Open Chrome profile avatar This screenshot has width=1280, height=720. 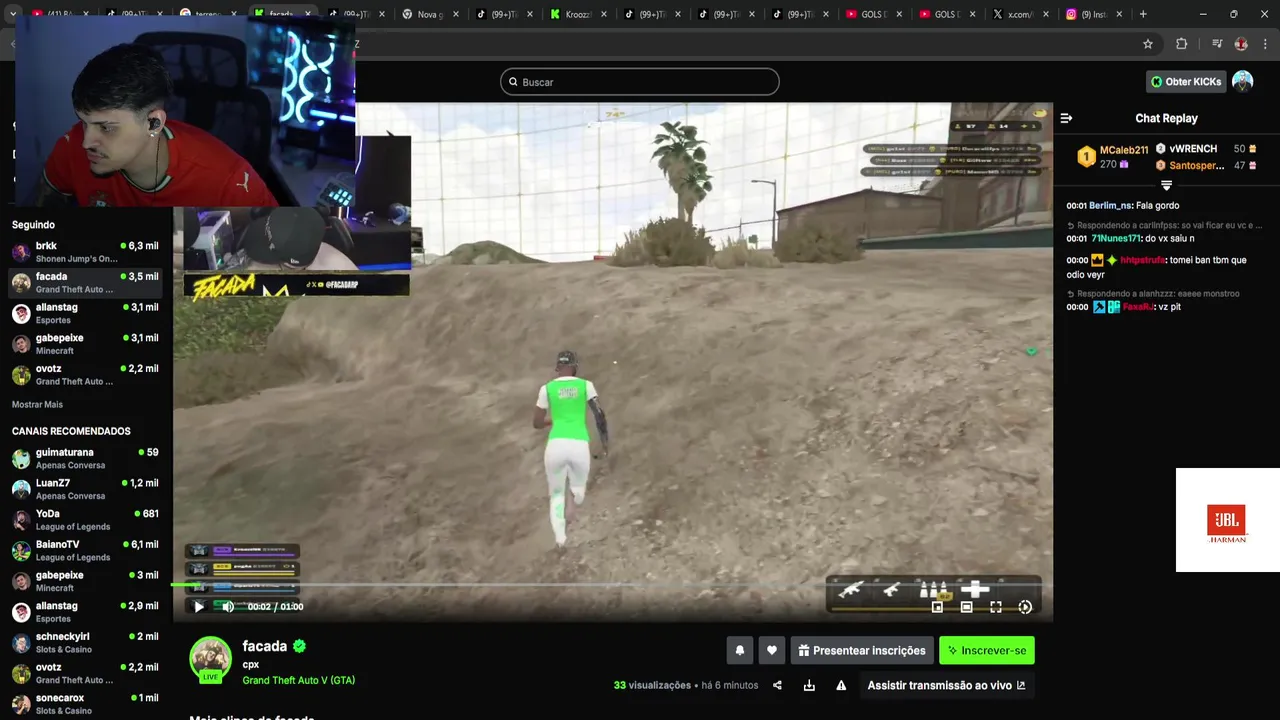tap(1241, 44)
